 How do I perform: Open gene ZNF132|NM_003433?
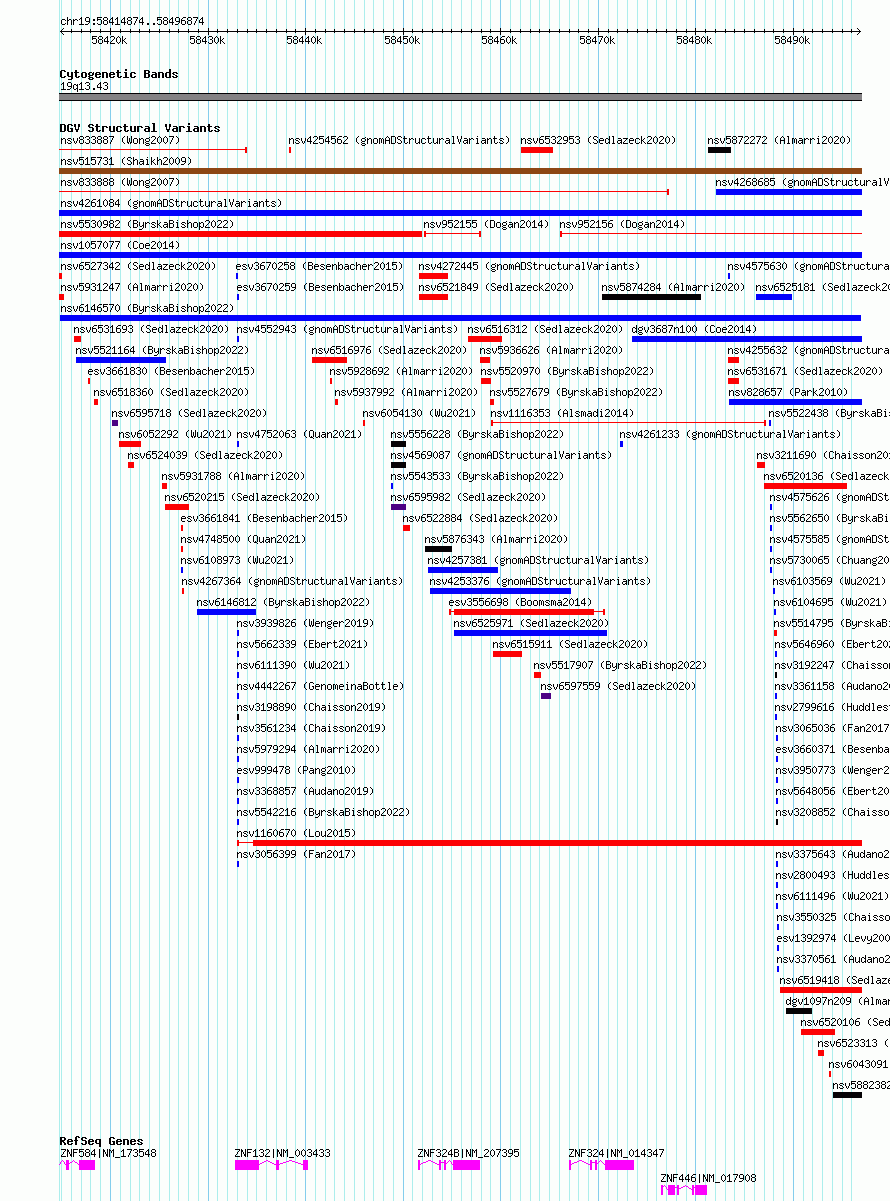point(283,1153)
